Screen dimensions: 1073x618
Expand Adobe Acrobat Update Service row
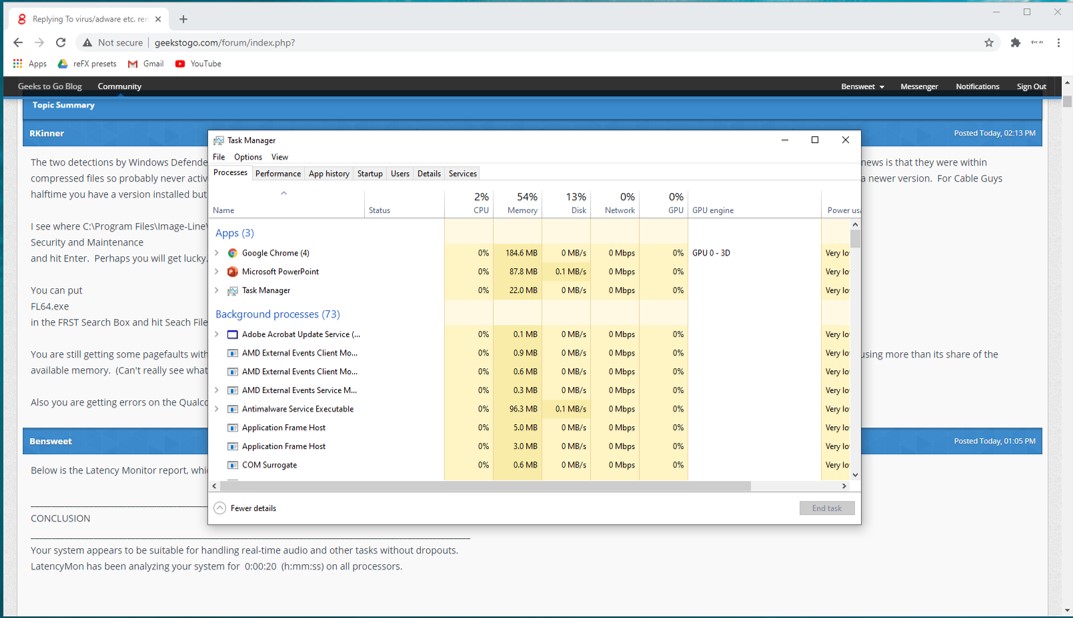tap(217, 335)
